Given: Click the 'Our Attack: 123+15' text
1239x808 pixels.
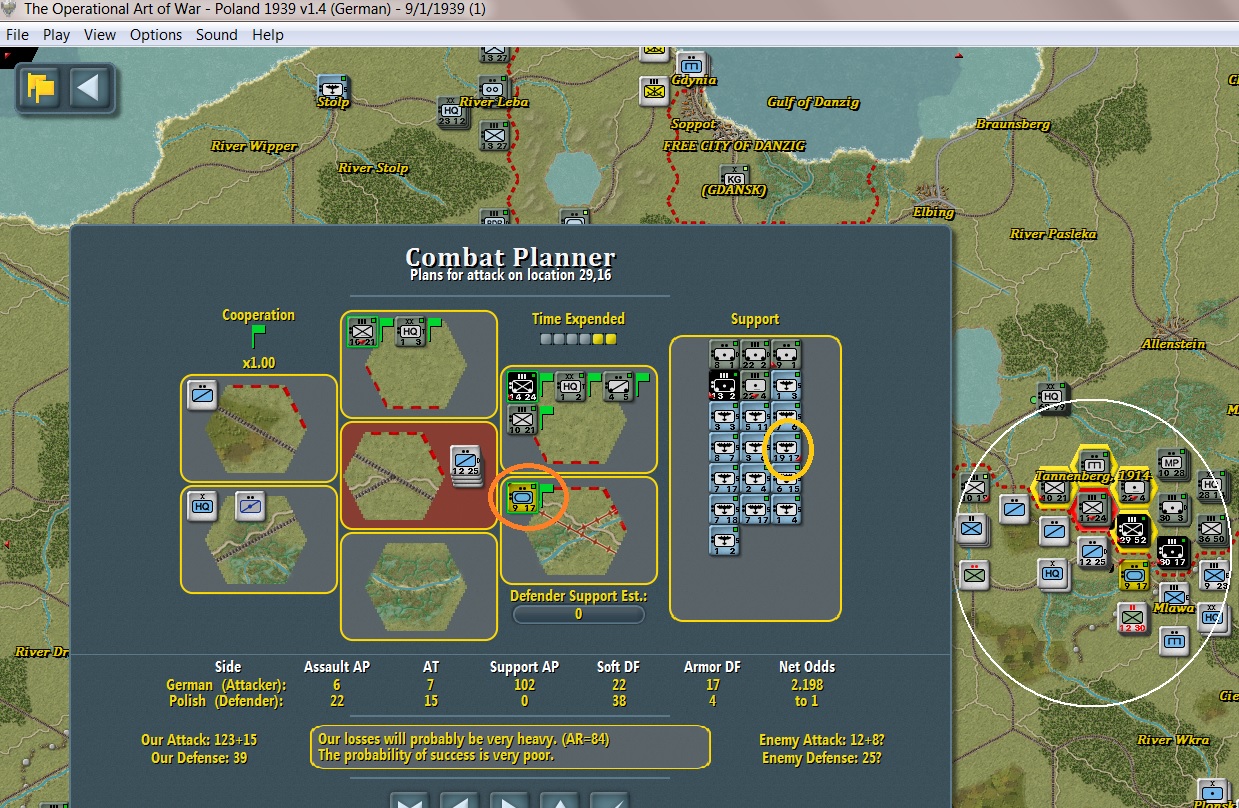Looking at the screenshot, I should point(198,740).
